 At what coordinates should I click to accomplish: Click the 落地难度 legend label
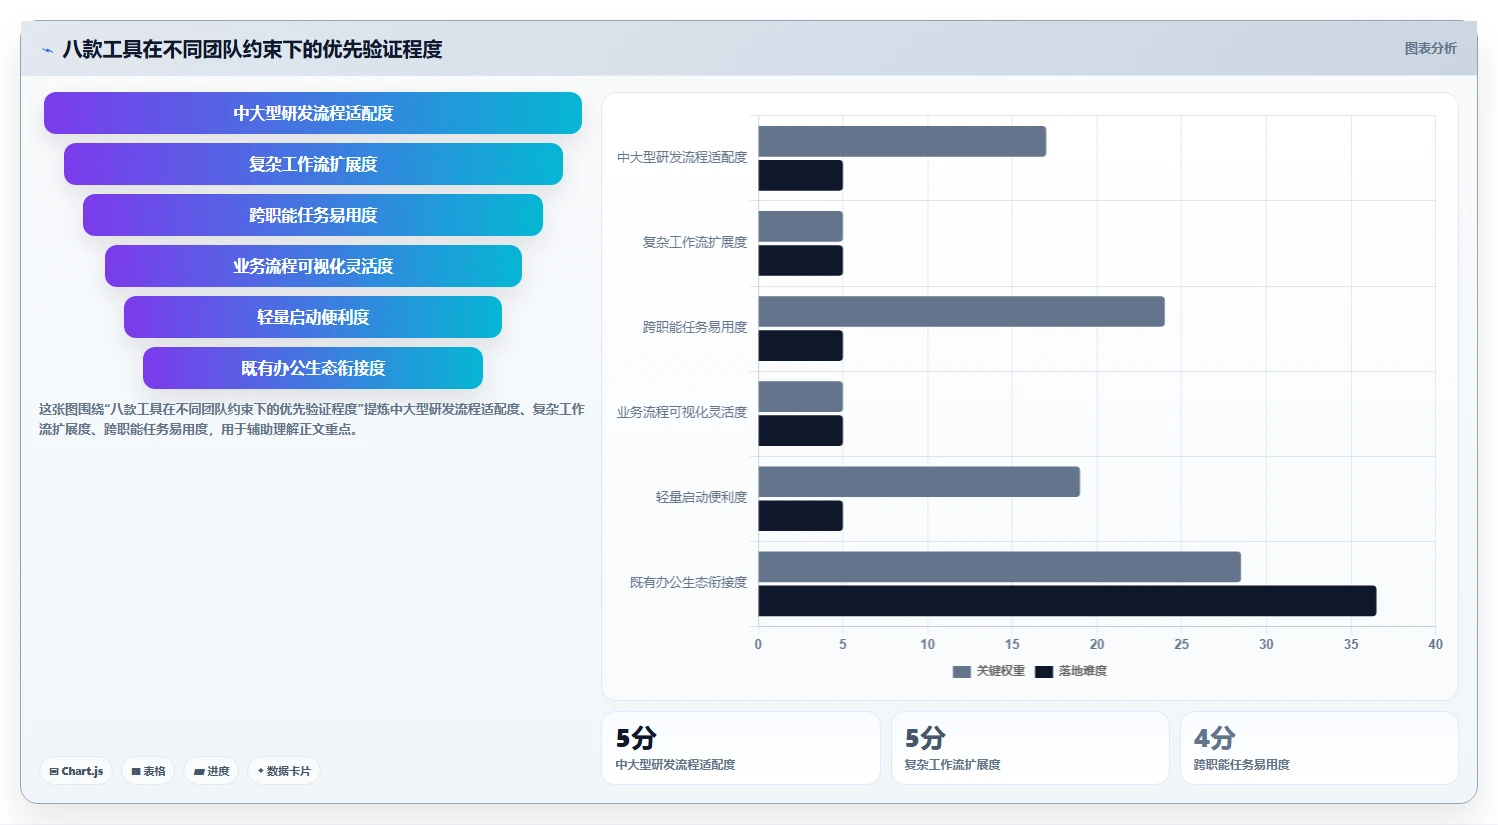tap(1083, 671)
